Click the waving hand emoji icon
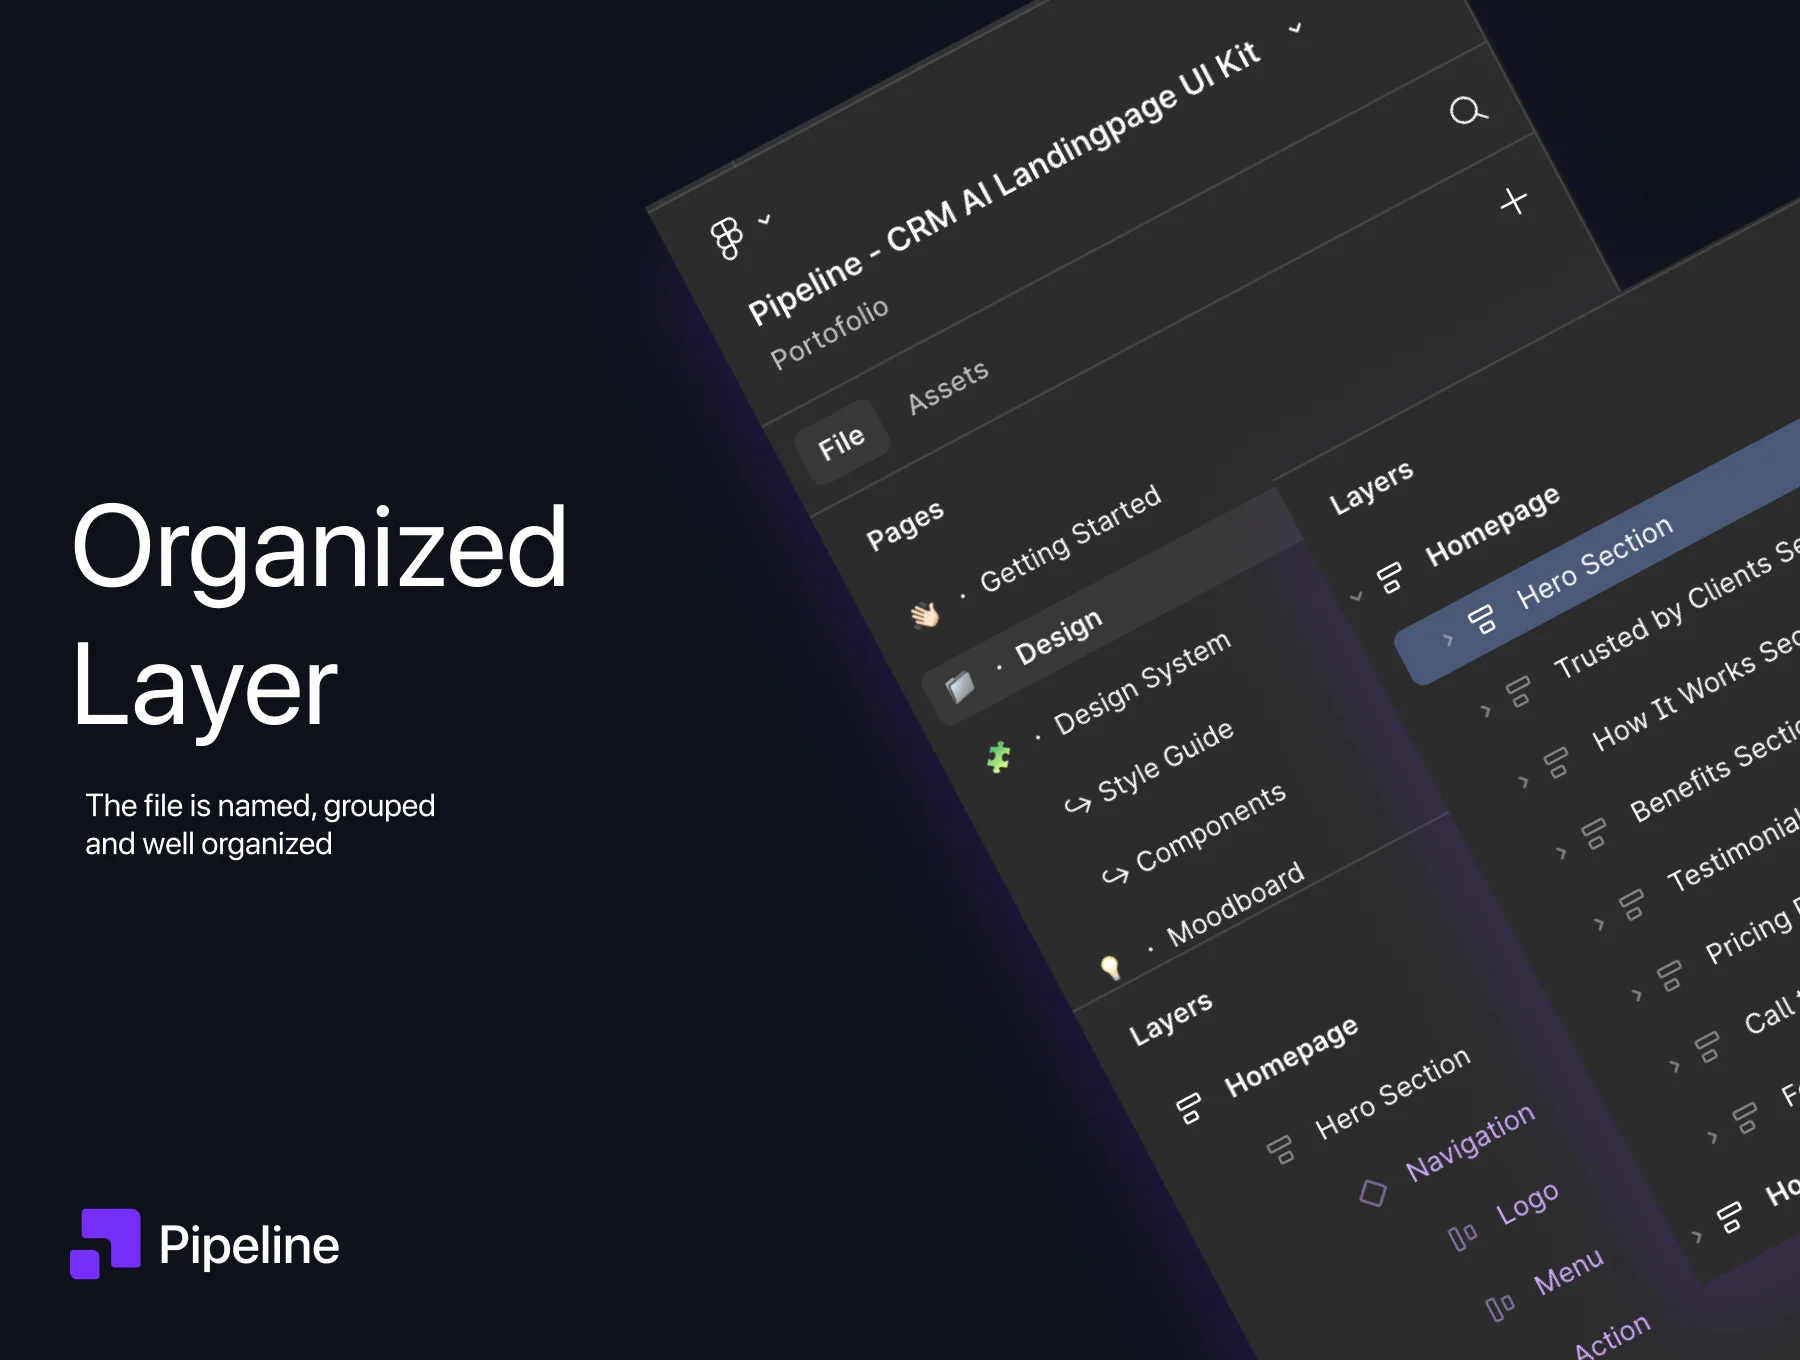The height and width of the screenshot is (1360, 1800). (x=925, y=614)
